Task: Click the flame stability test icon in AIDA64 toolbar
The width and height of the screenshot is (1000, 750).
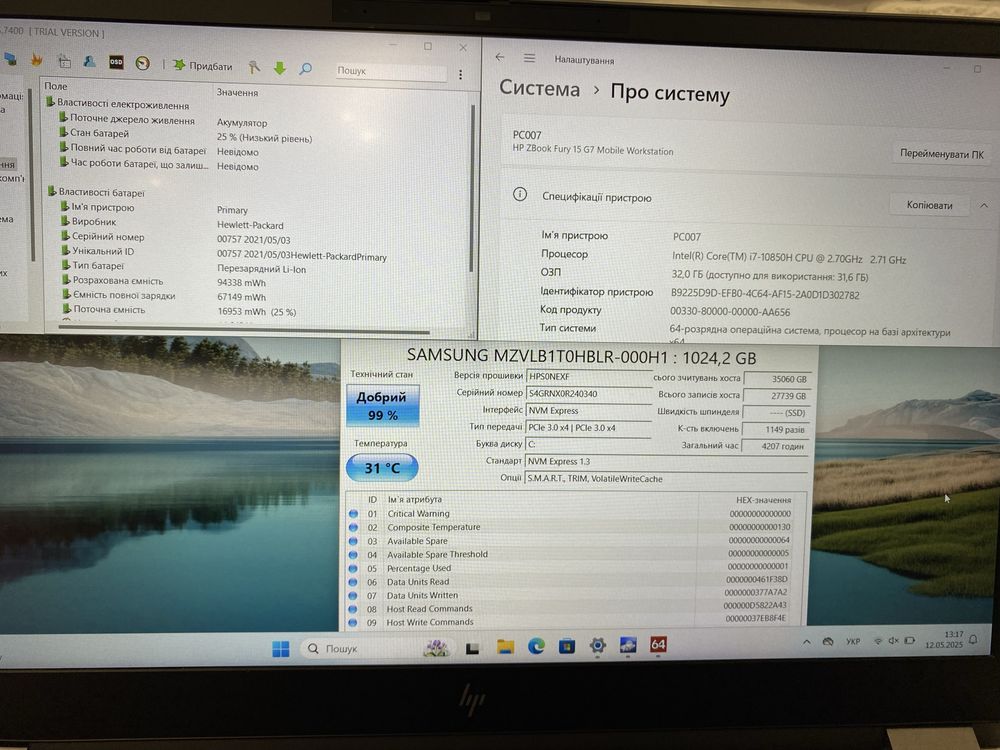Action: (36, 60)
